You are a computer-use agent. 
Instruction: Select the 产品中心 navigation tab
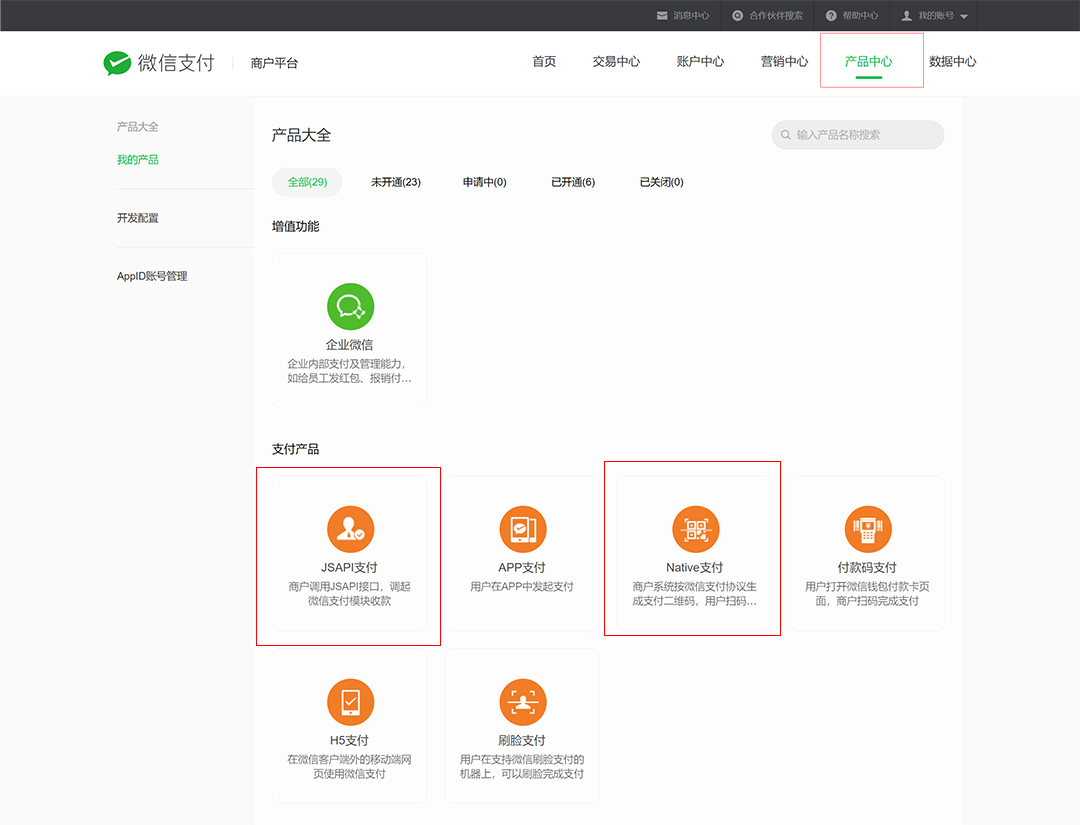869,62
